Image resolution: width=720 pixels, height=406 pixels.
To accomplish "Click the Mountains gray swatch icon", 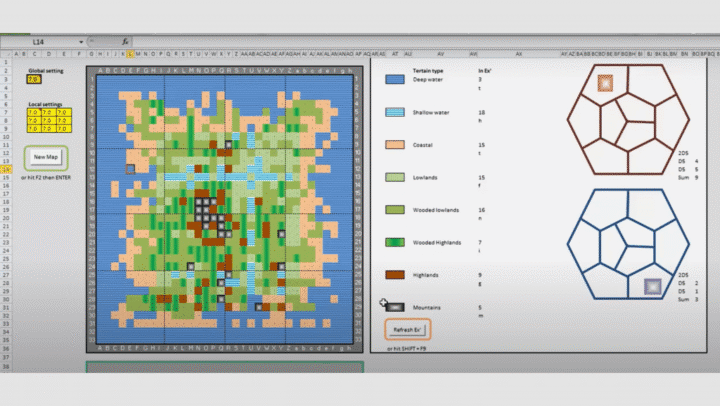I will pyautogui.click(x=395, y=307).
